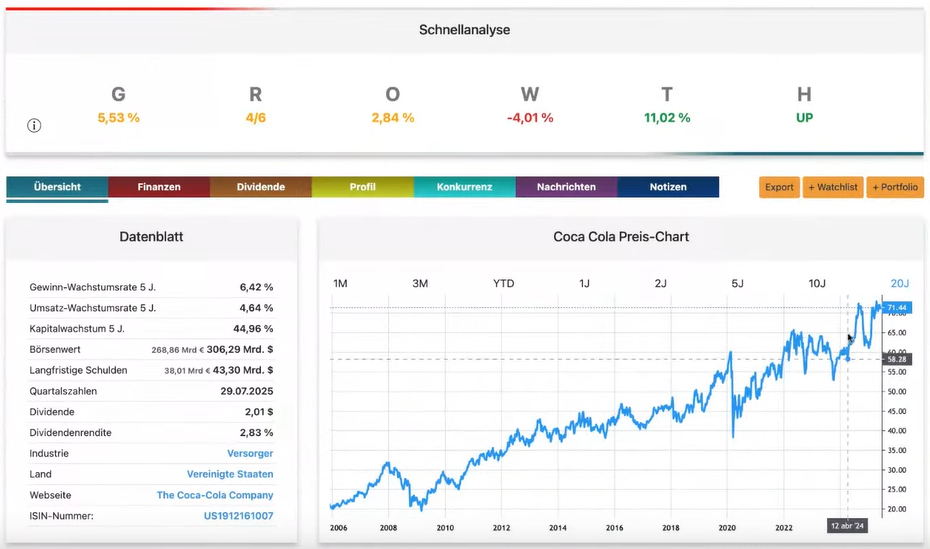Click Langfristige Schulden 43,30 Mrd. $ value
The image size is (930, 549).
[x=243, y=370]
